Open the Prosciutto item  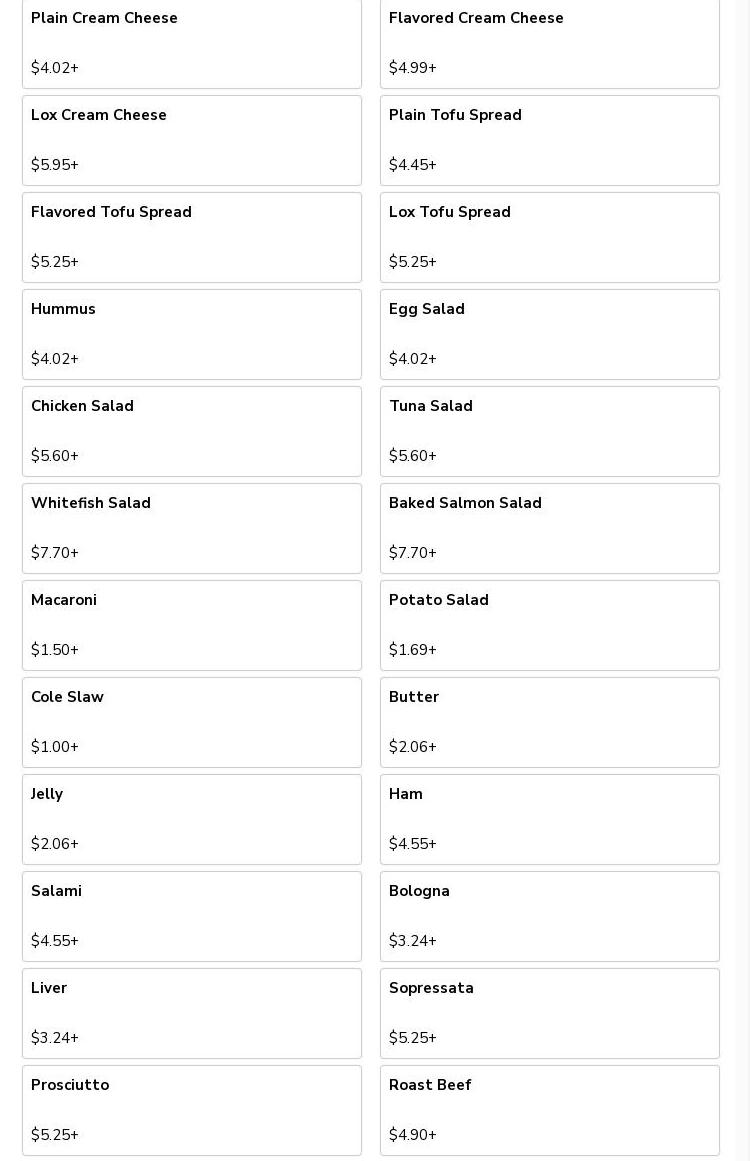click(x=191, y=1110)
